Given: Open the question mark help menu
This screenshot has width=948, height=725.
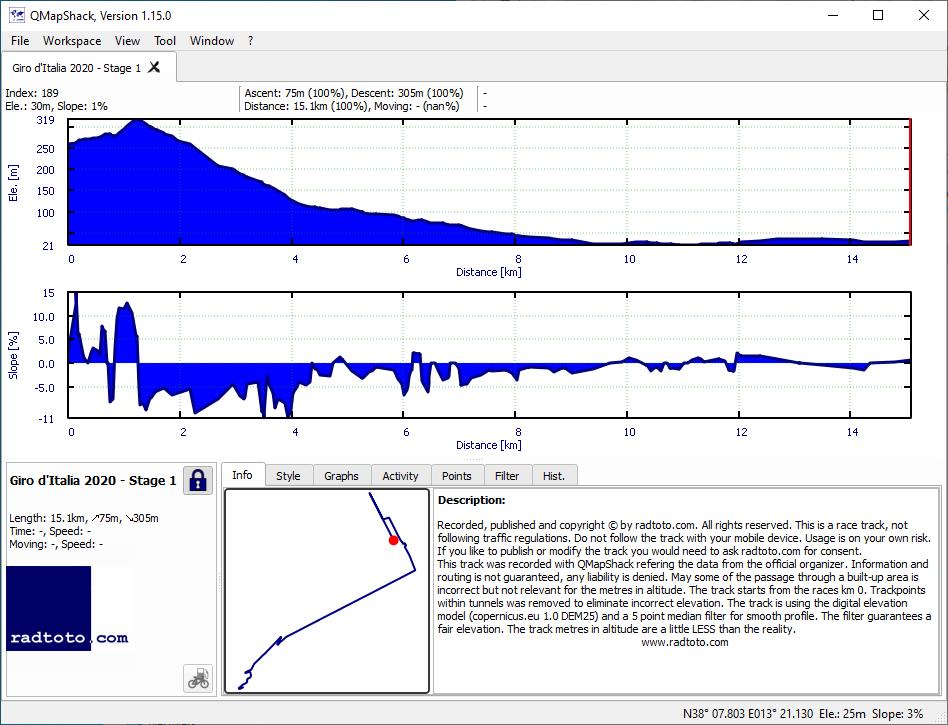Looking at the screenshot, I should 250,41.
